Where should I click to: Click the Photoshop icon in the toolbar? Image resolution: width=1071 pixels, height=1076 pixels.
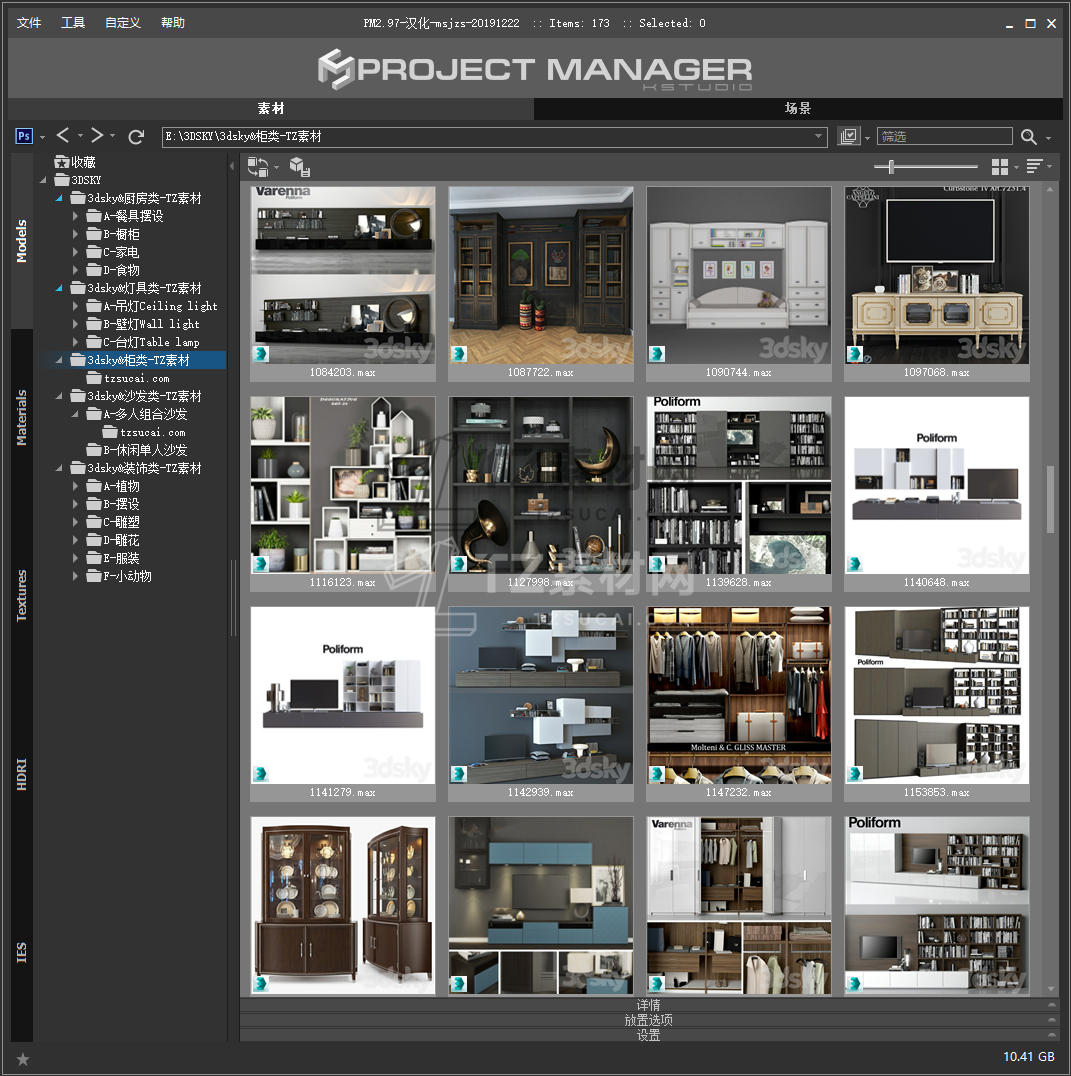click(25, 136)
